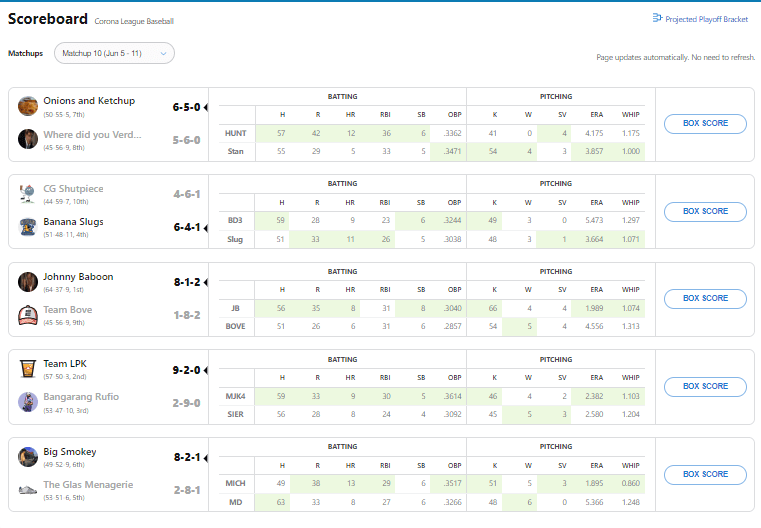Open Projected Playoff Bracket link

pos(709,19)
